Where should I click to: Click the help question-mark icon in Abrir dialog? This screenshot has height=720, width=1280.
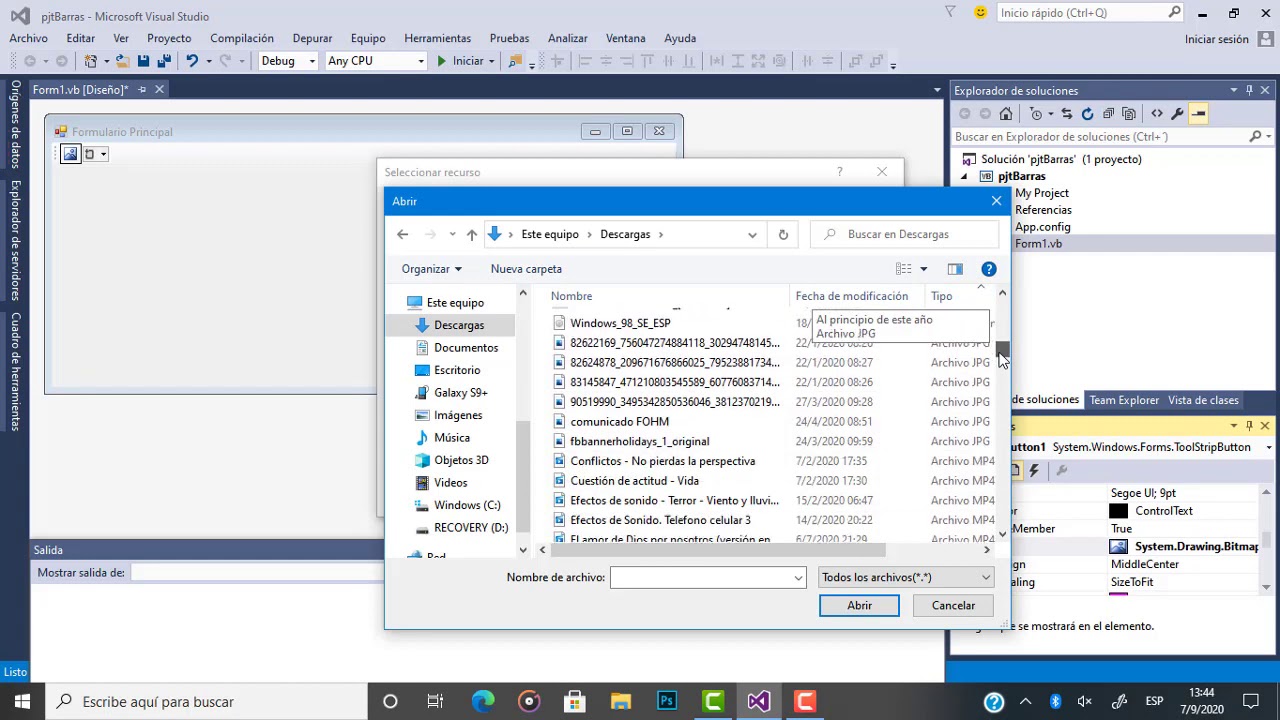(989, 269)
